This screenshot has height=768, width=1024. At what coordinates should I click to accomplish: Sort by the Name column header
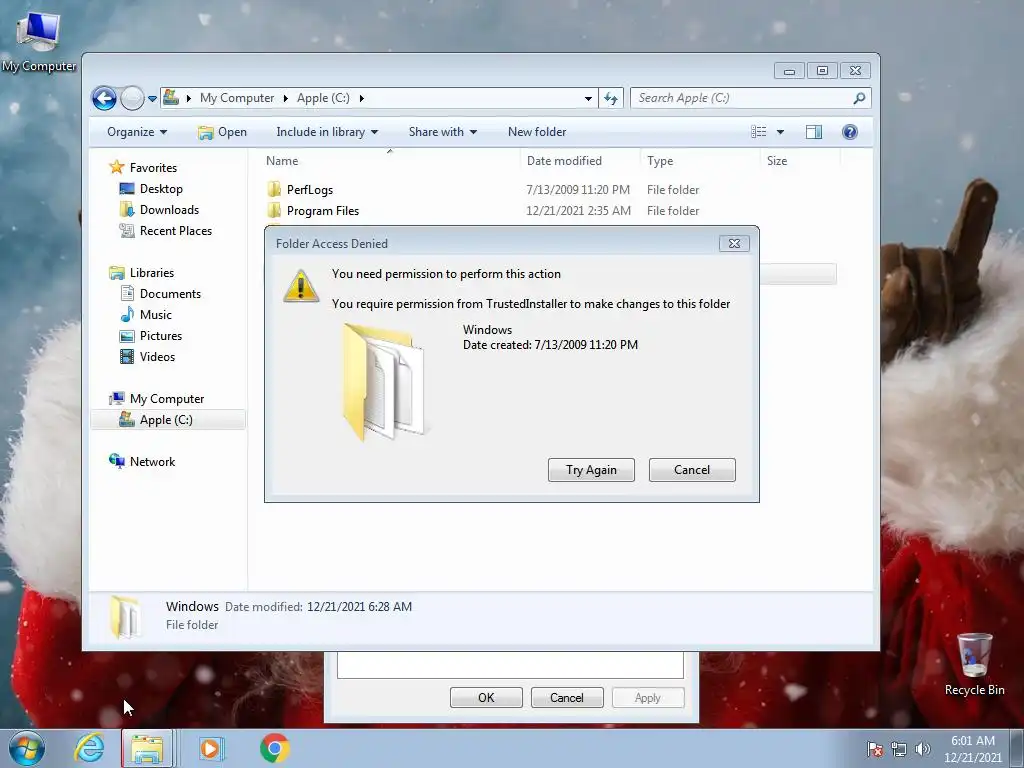[390, 161]
